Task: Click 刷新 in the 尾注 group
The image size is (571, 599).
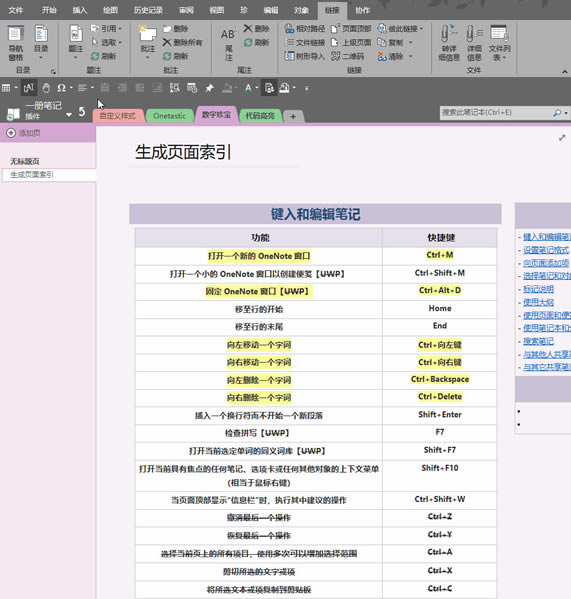Action: tap(256, 42)
